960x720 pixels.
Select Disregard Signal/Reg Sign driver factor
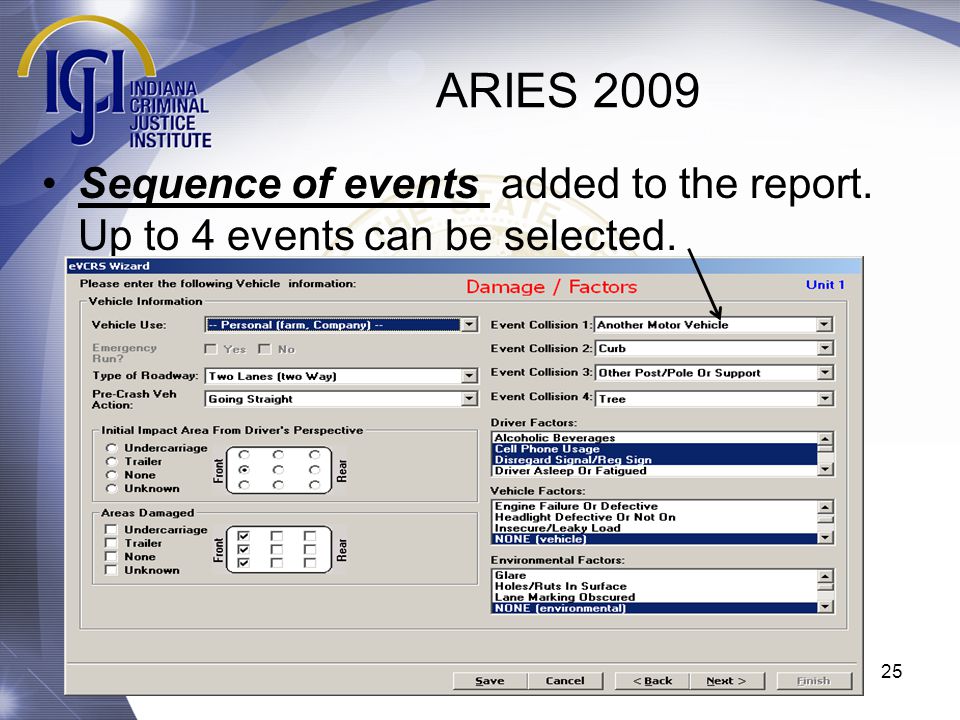[x=654, y=460]
